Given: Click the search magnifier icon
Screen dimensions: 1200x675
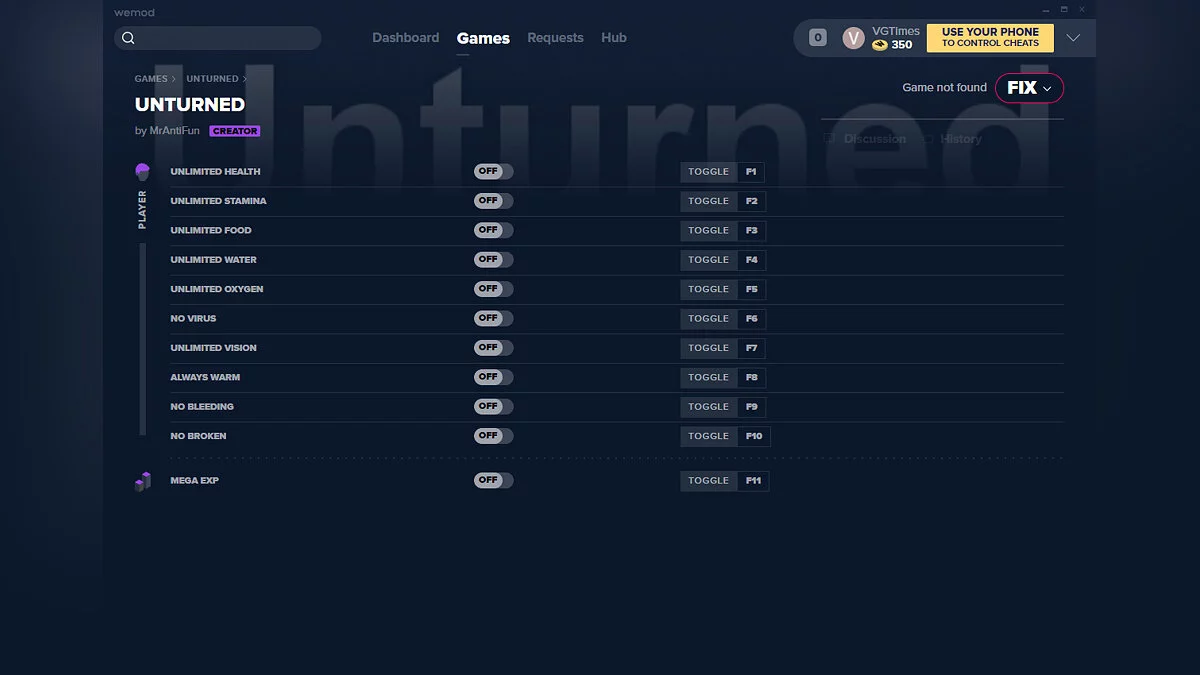Looking at the screenshot, I should click(x=128, y=38).
